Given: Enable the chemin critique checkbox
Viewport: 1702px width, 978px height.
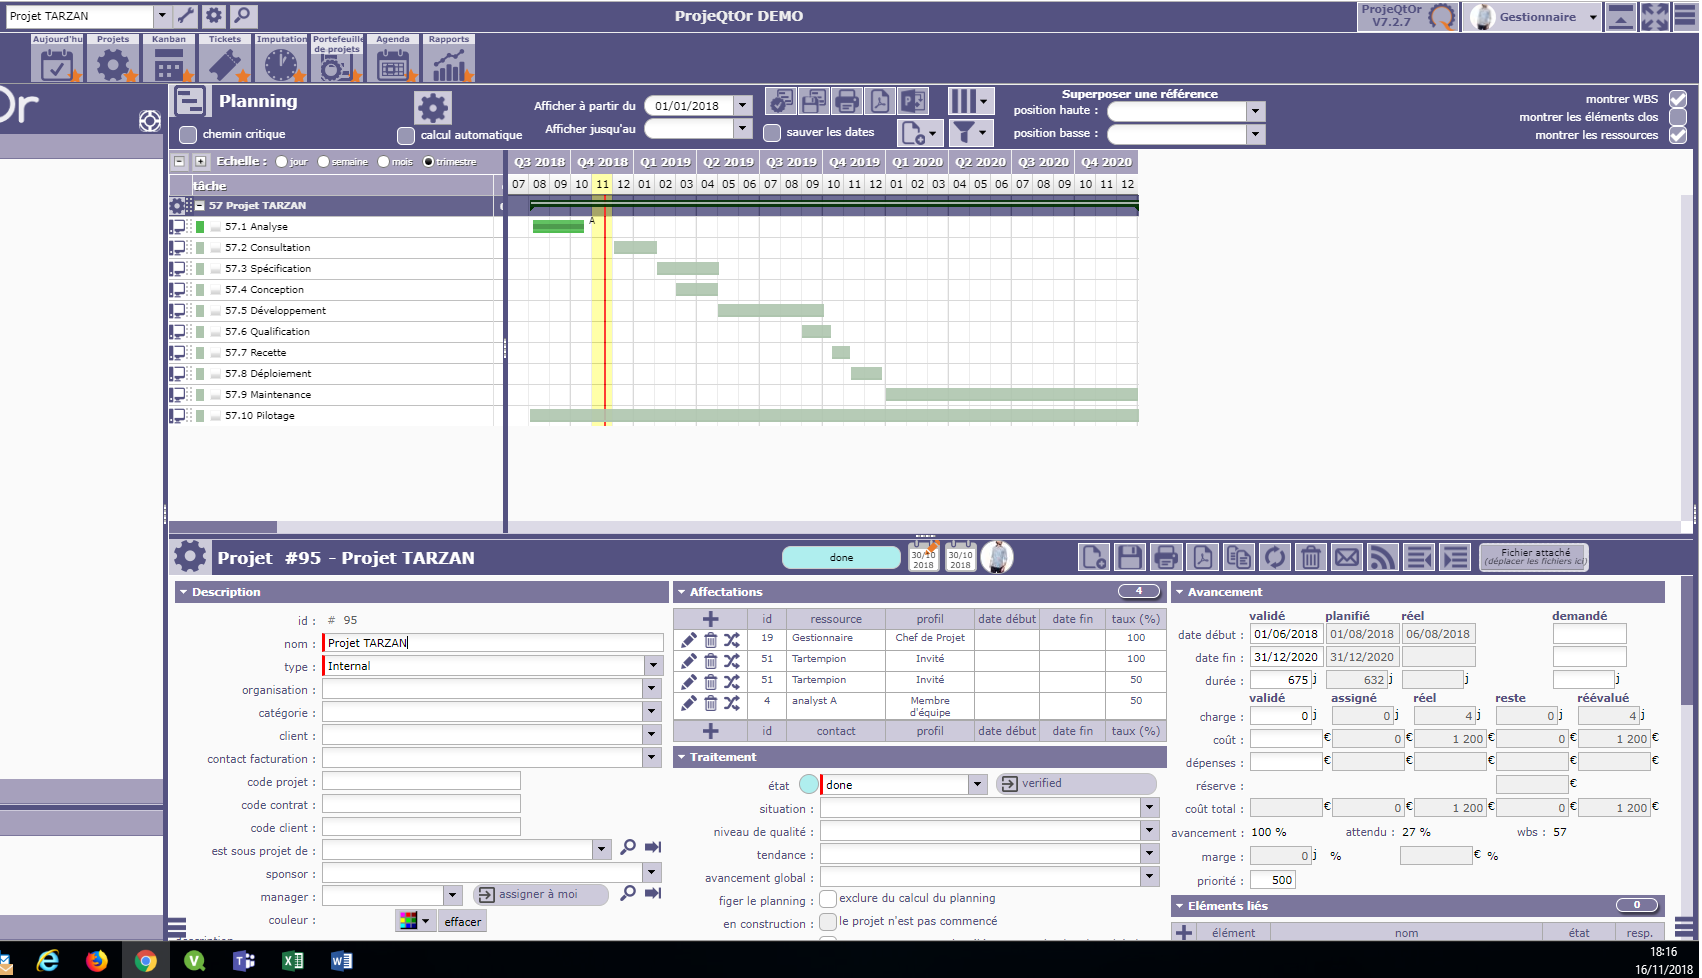Looking at the screenshot, I should (188, 134).
